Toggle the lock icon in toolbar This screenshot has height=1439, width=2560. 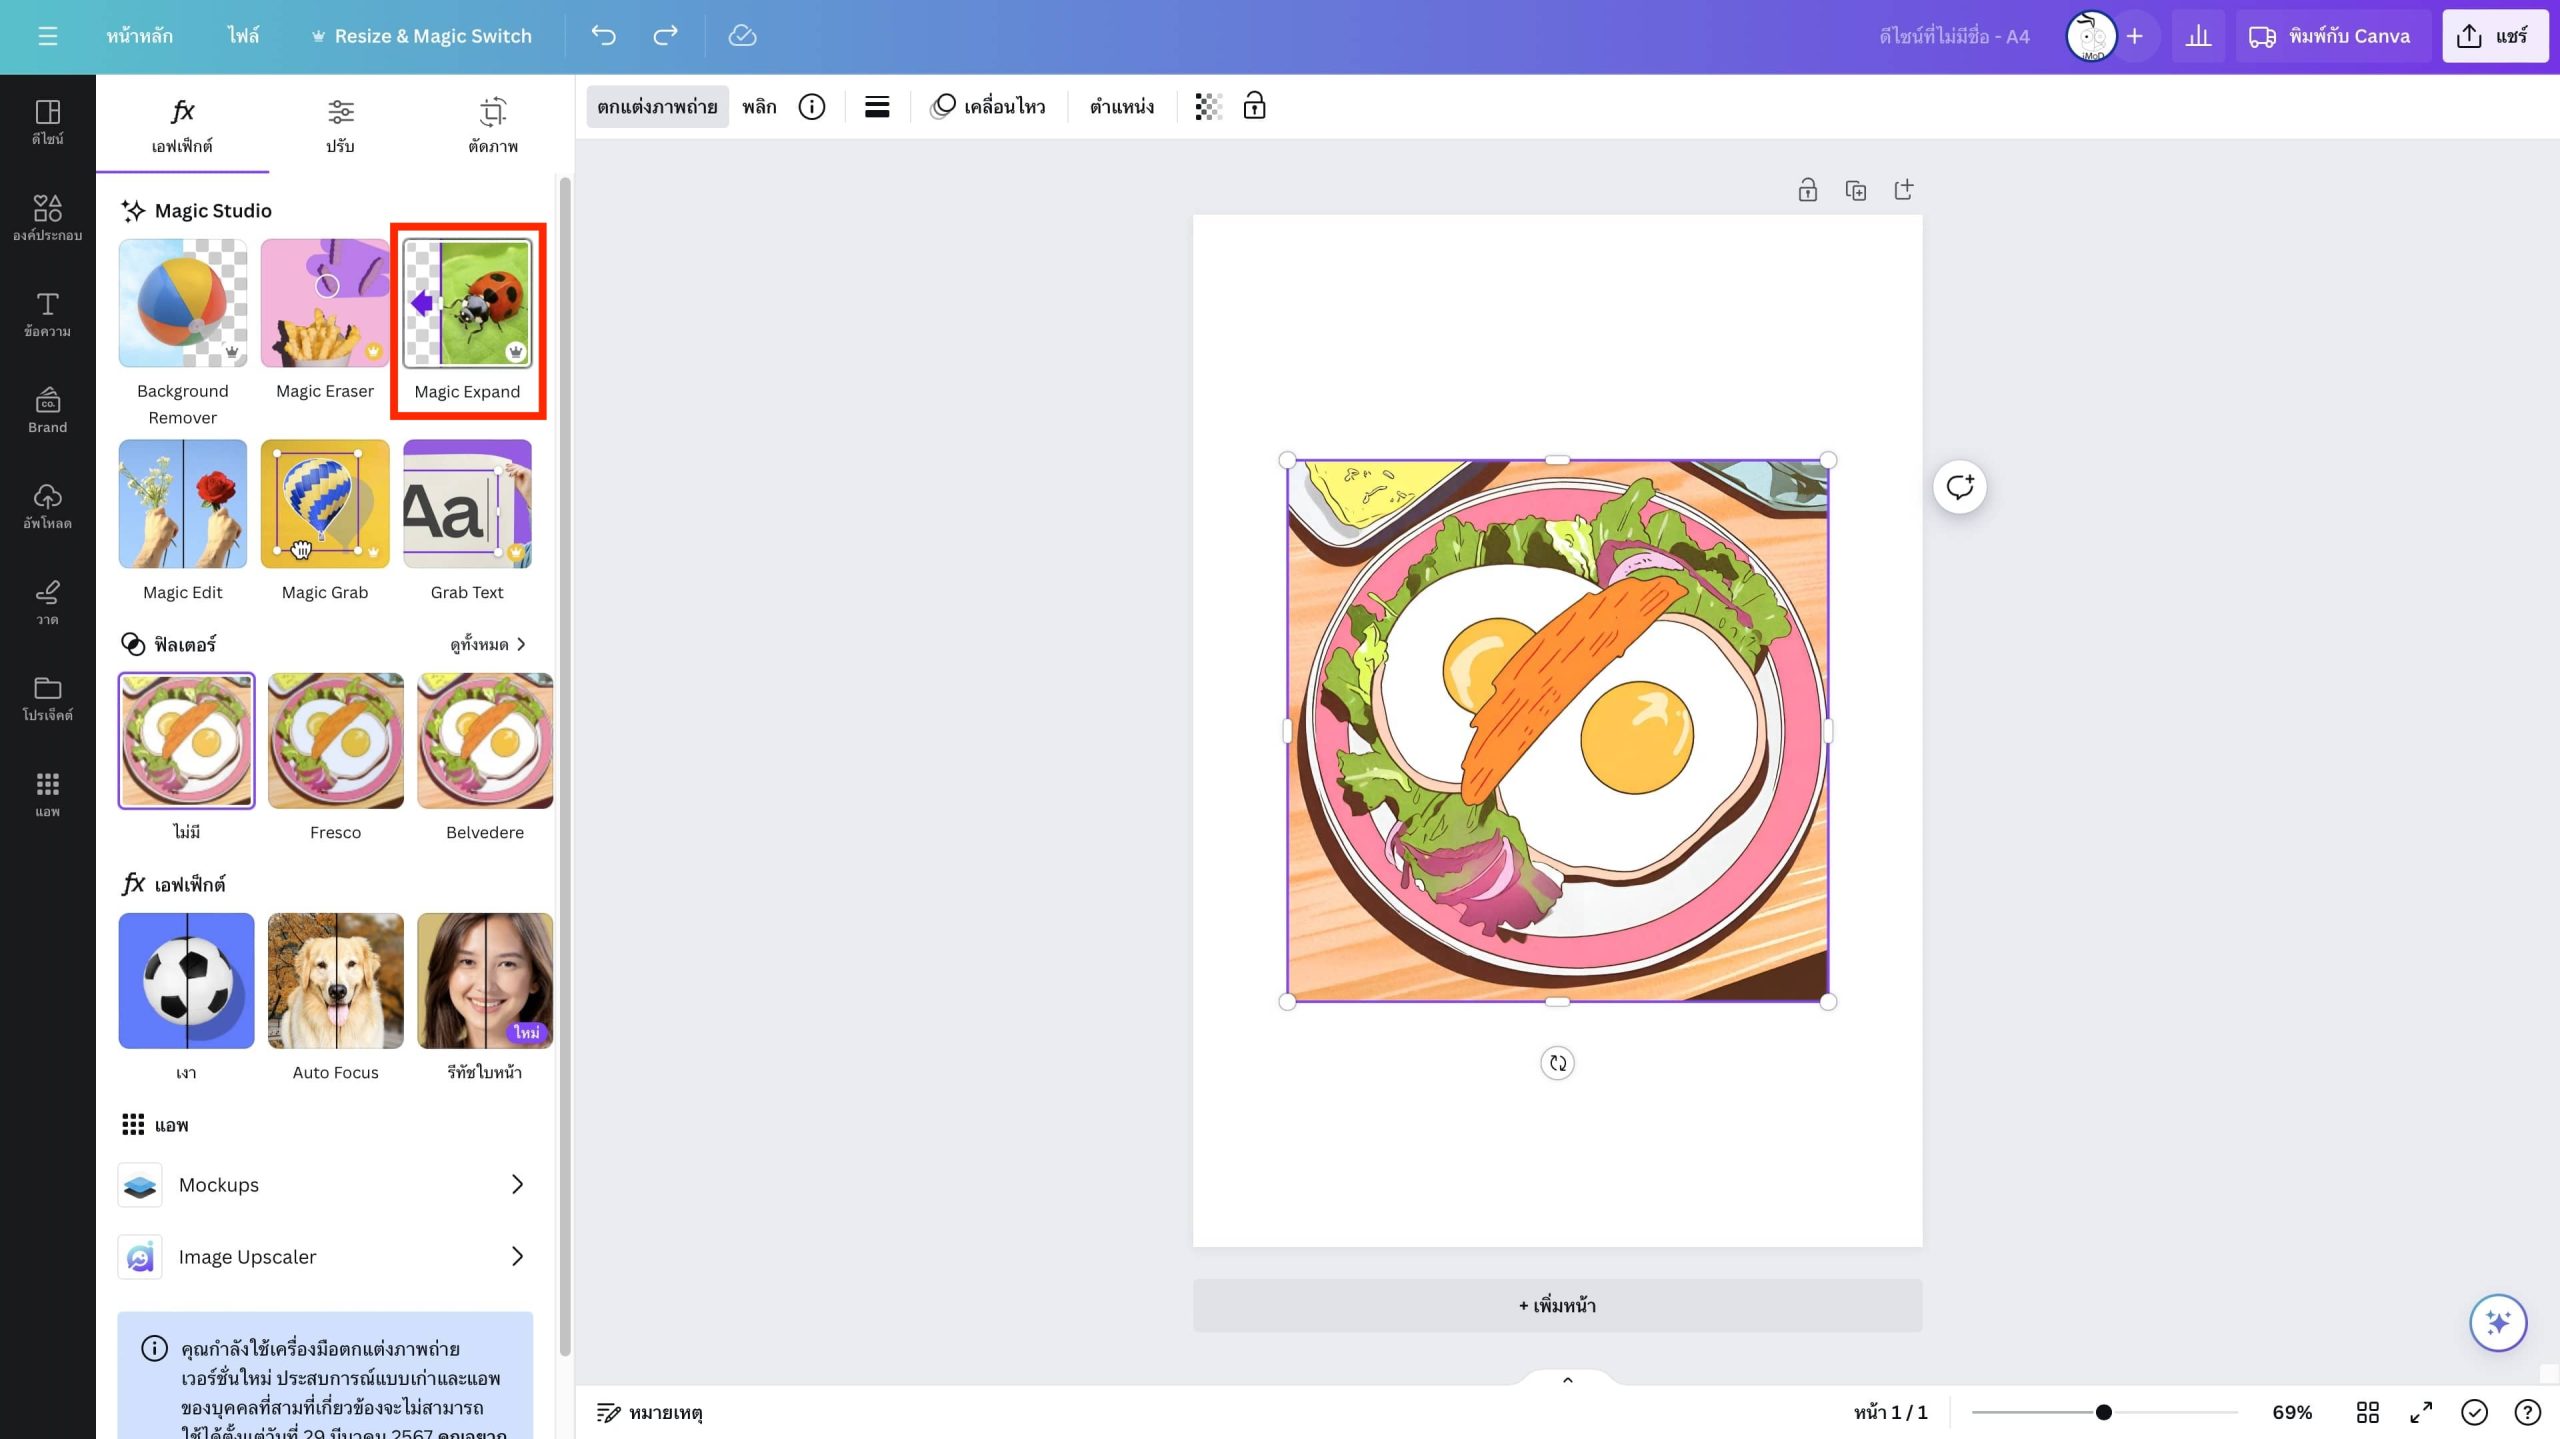pos(1254,106)
